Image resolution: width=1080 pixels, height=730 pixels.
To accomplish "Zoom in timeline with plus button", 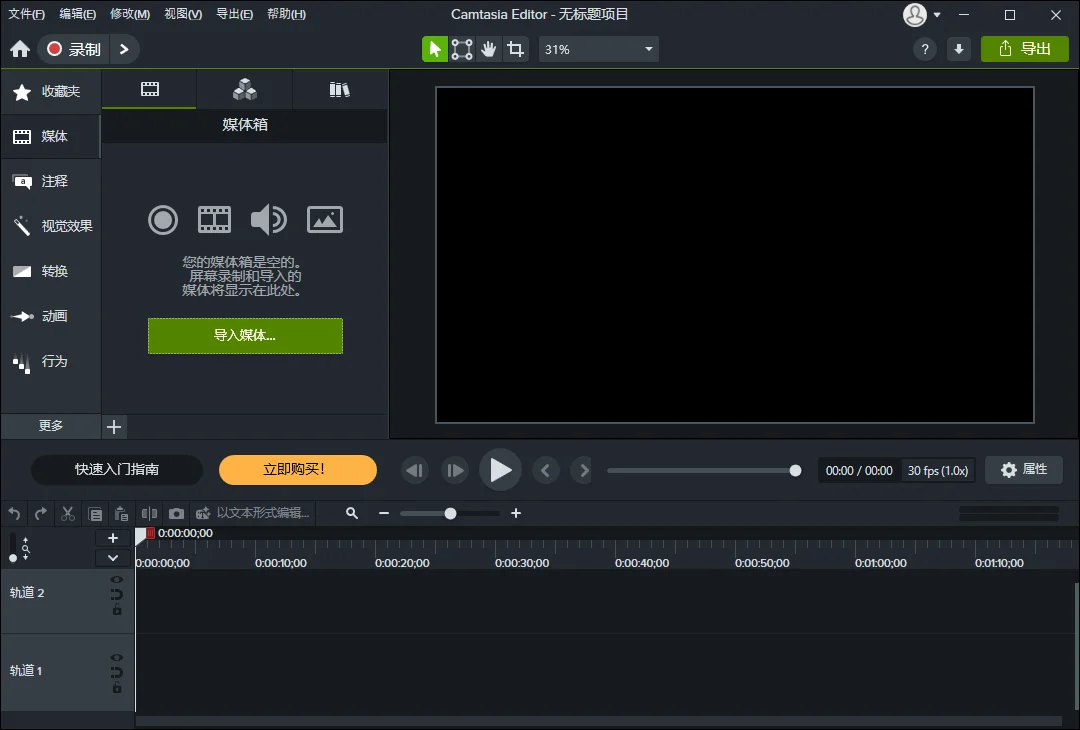I will click(x=516, y=513).
